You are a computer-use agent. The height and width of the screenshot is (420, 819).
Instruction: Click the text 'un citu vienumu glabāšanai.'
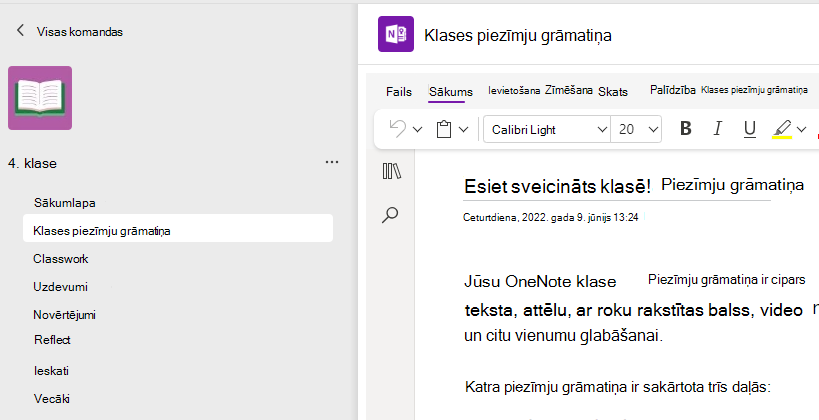(564, 335)
